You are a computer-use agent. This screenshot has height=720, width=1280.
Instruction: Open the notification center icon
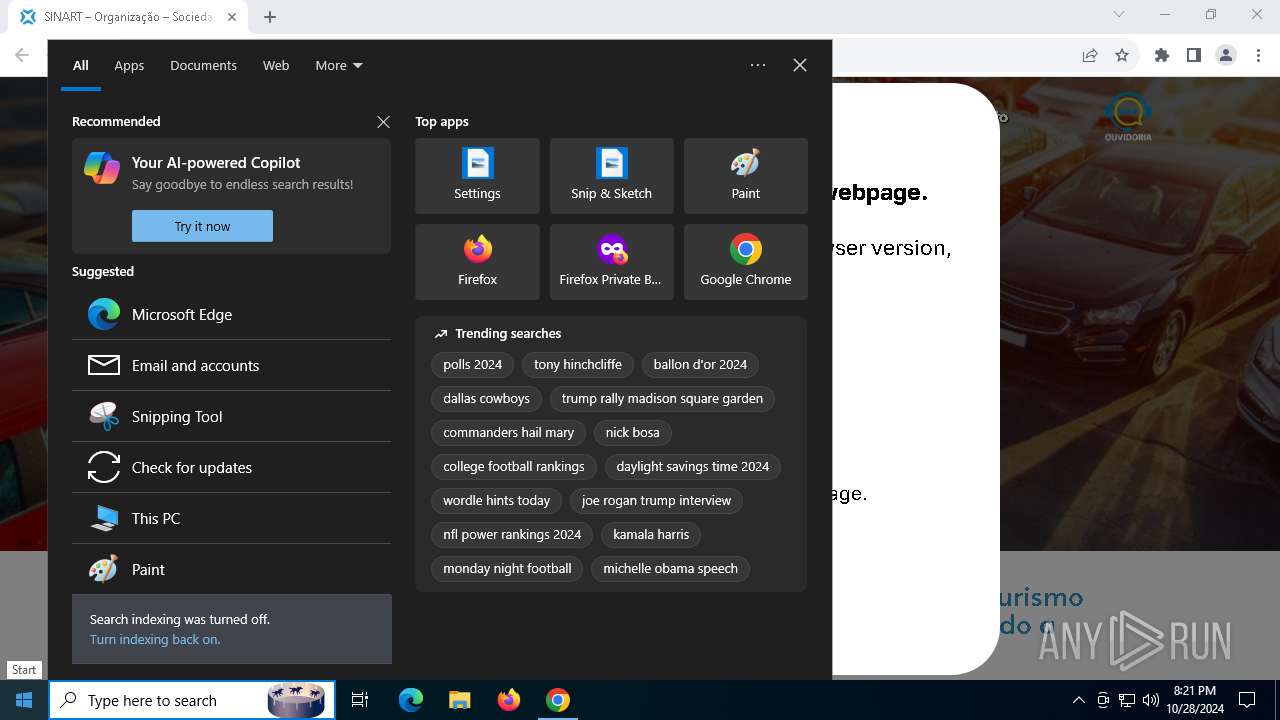point(1247,700)
